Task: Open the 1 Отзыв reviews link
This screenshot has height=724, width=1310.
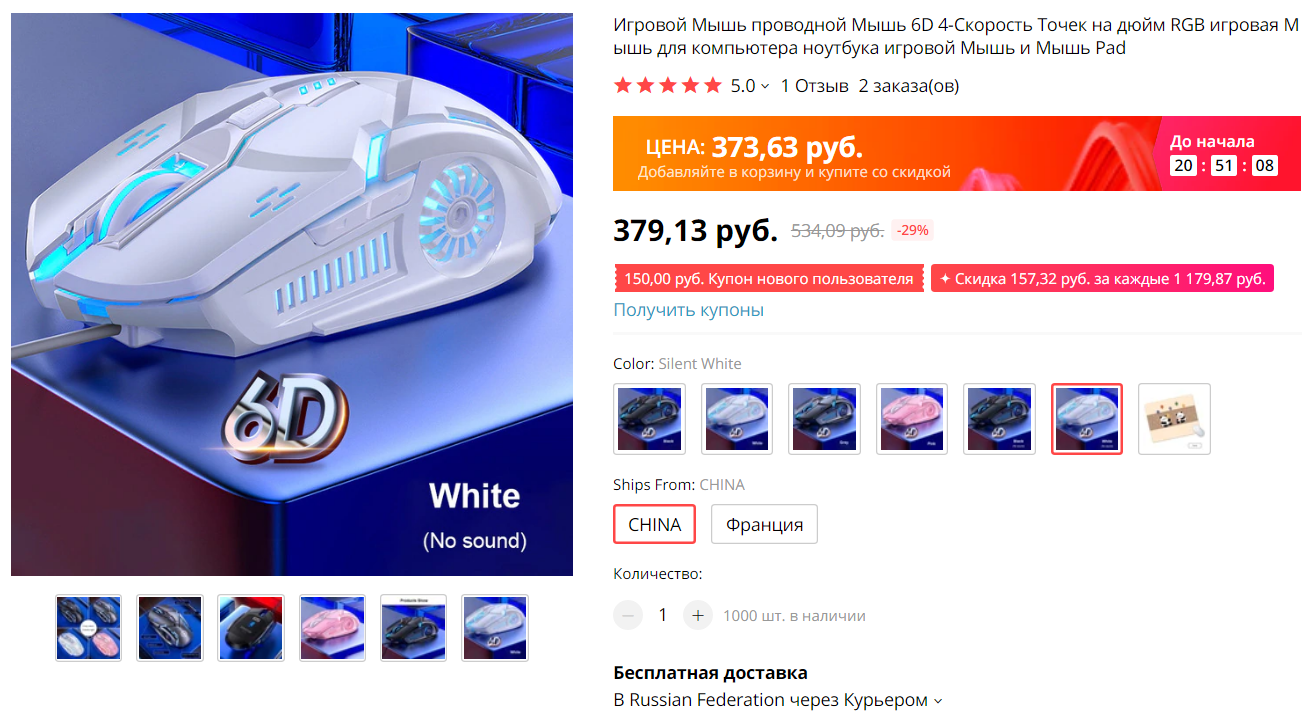Action: [x=814, y=86]
